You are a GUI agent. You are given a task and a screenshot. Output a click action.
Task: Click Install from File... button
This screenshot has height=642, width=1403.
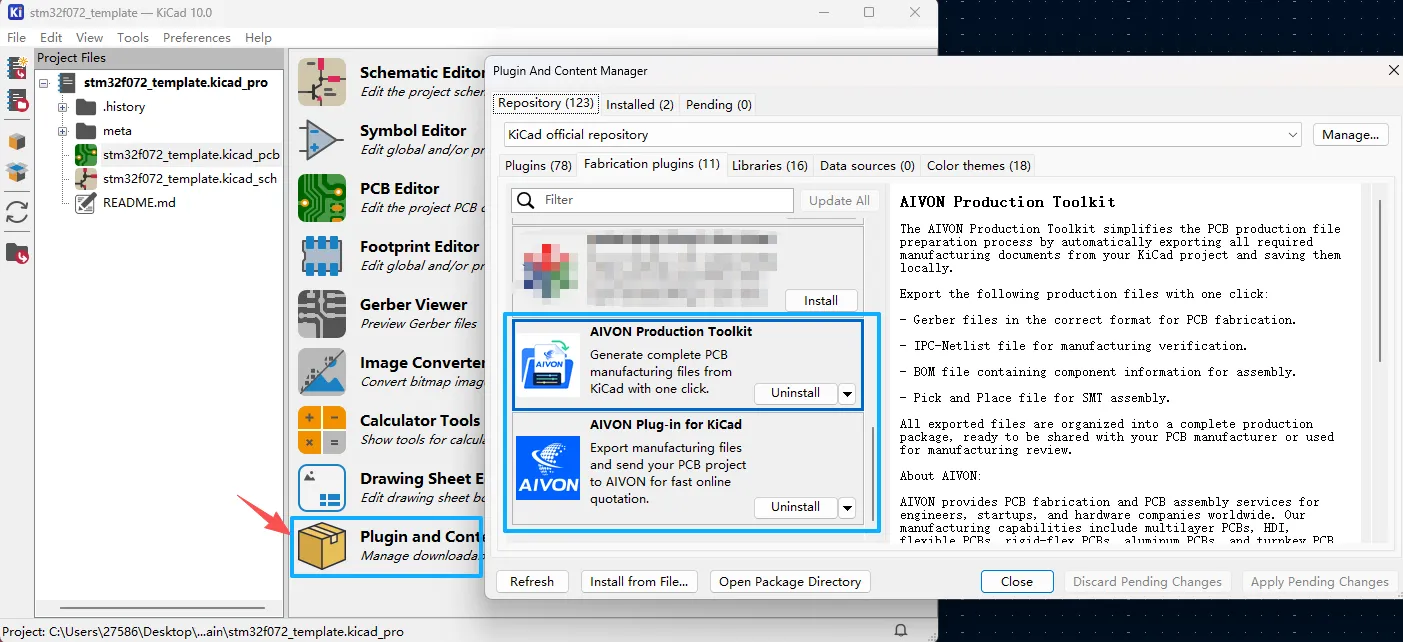[x=639, y=581]
